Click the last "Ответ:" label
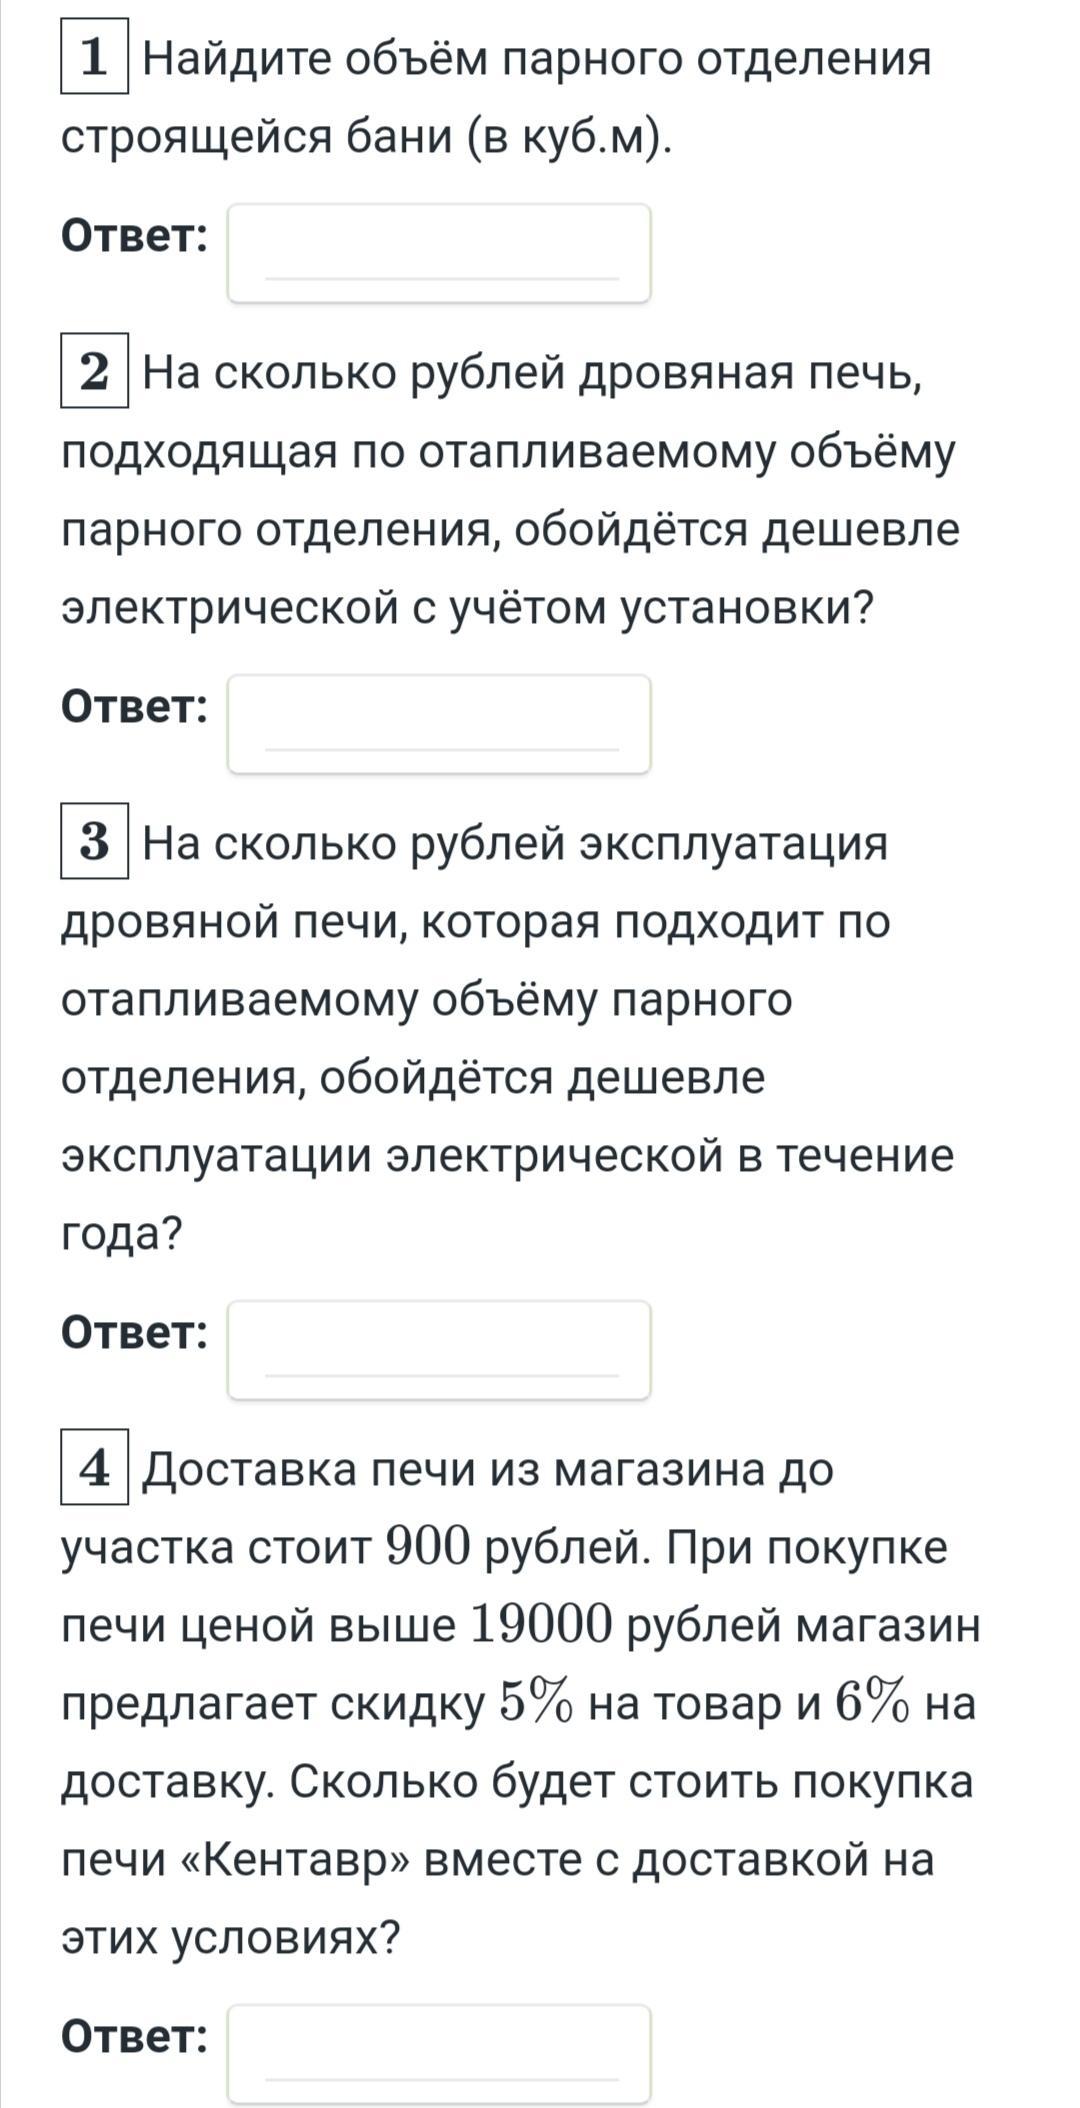 pos(135,2037)
